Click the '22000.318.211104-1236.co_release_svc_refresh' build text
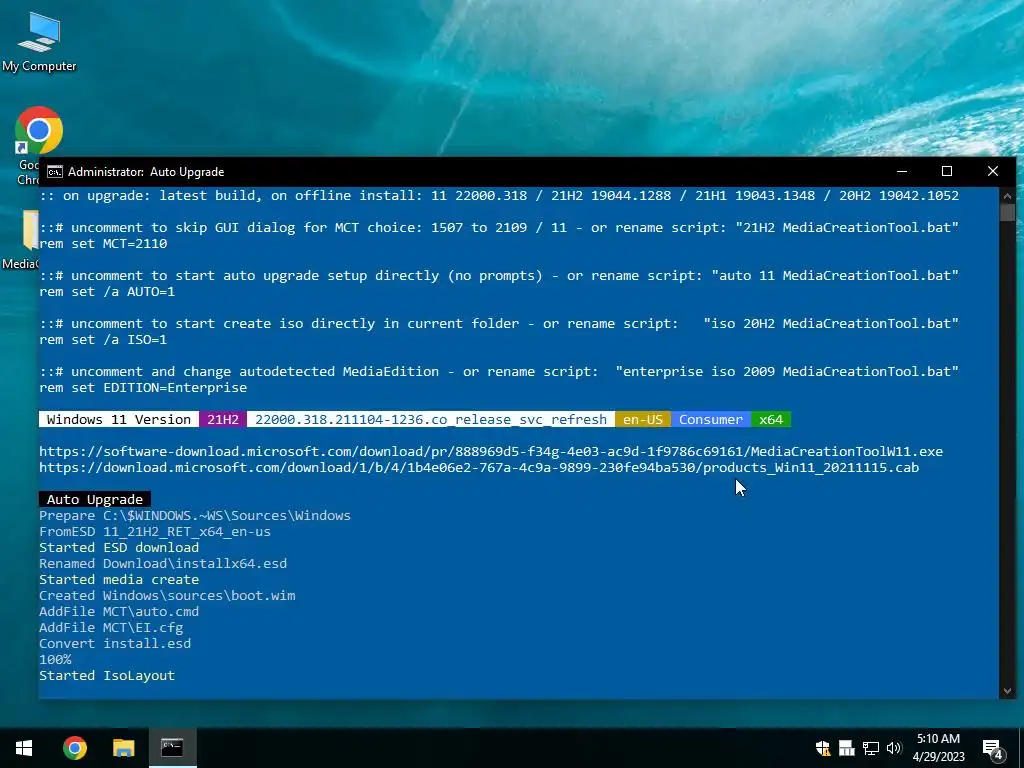1024x768 pixels. pyautogui.click(x=431, y=419)
